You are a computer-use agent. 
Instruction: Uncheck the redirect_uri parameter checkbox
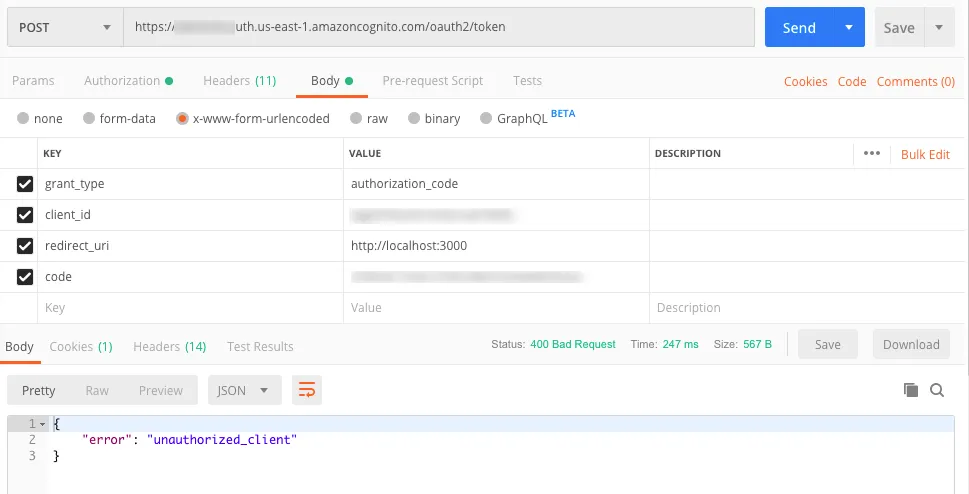[25, 246]
